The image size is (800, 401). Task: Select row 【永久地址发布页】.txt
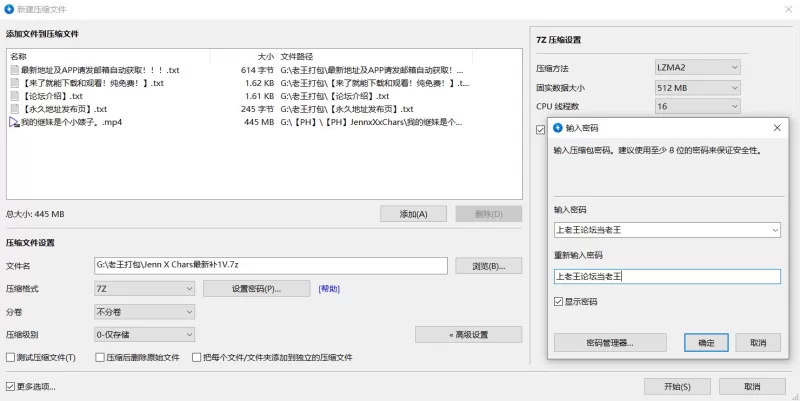click(264, 109)
